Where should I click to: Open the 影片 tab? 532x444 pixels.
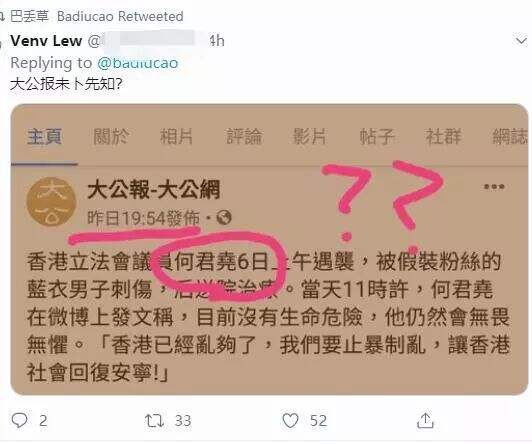coord(309,137)
